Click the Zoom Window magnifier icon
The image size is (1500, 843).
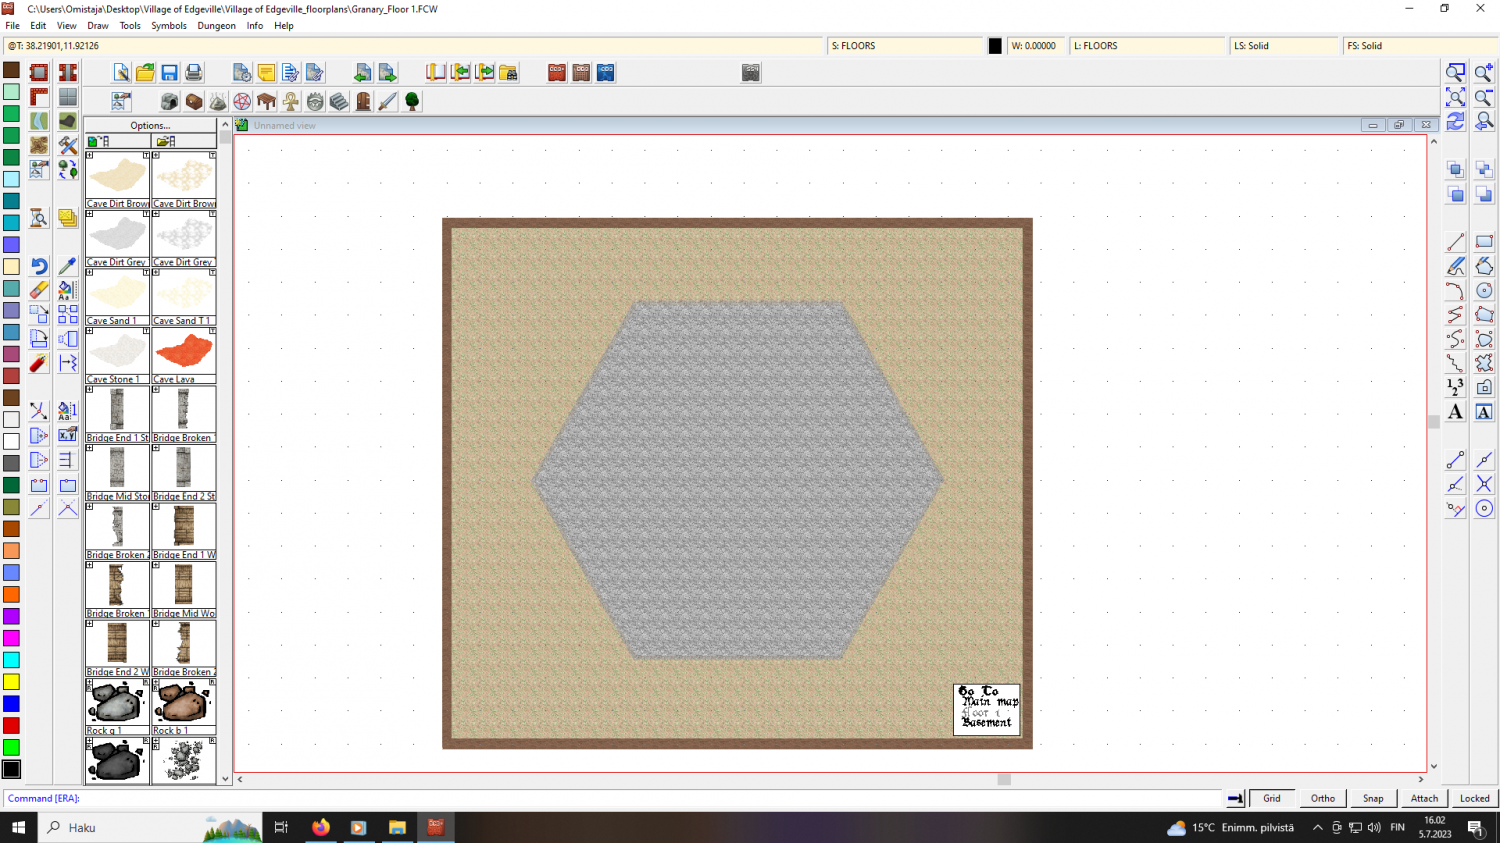pyautogui.click(x=1456, y=73)
